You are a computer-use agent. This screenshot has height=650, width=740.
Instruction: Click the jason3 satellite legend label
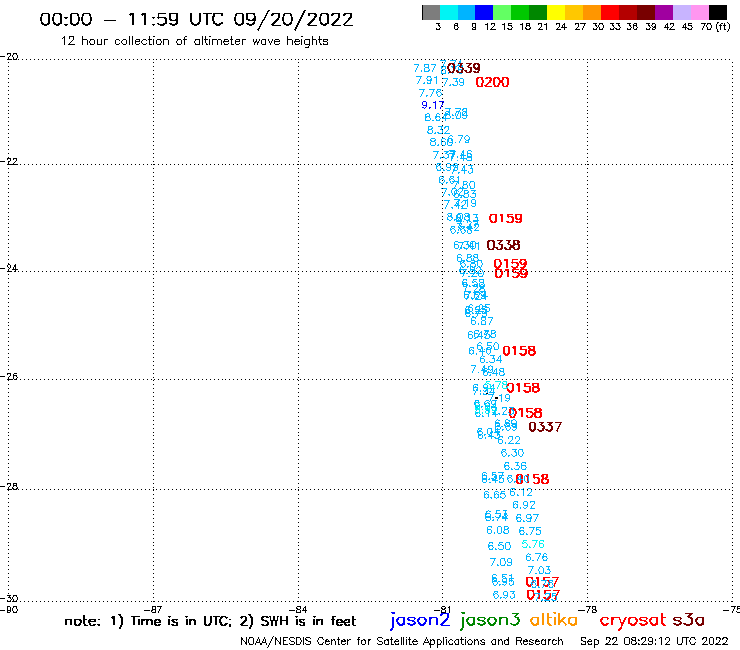[490, 620]
